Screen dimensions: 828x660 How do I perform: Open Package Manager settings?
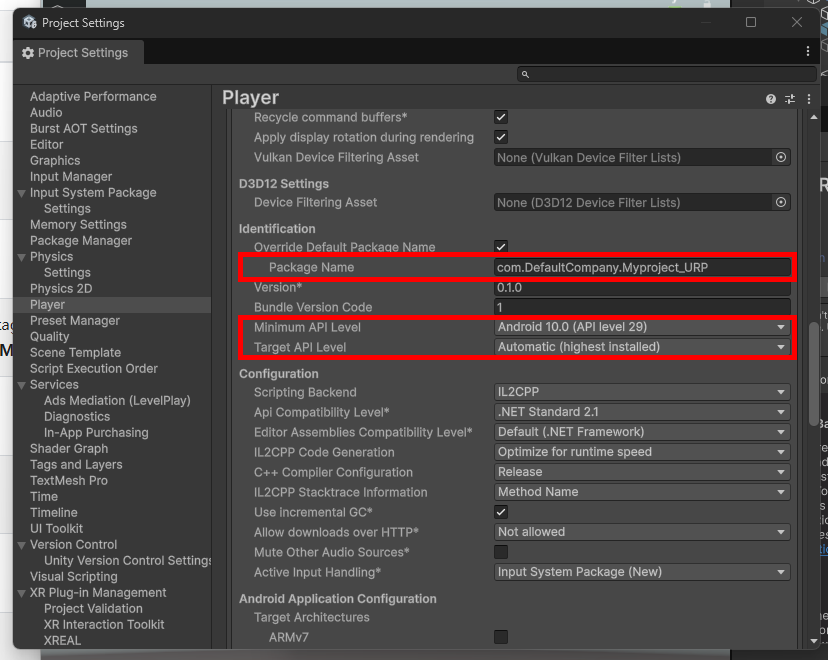tap(81, 241)
